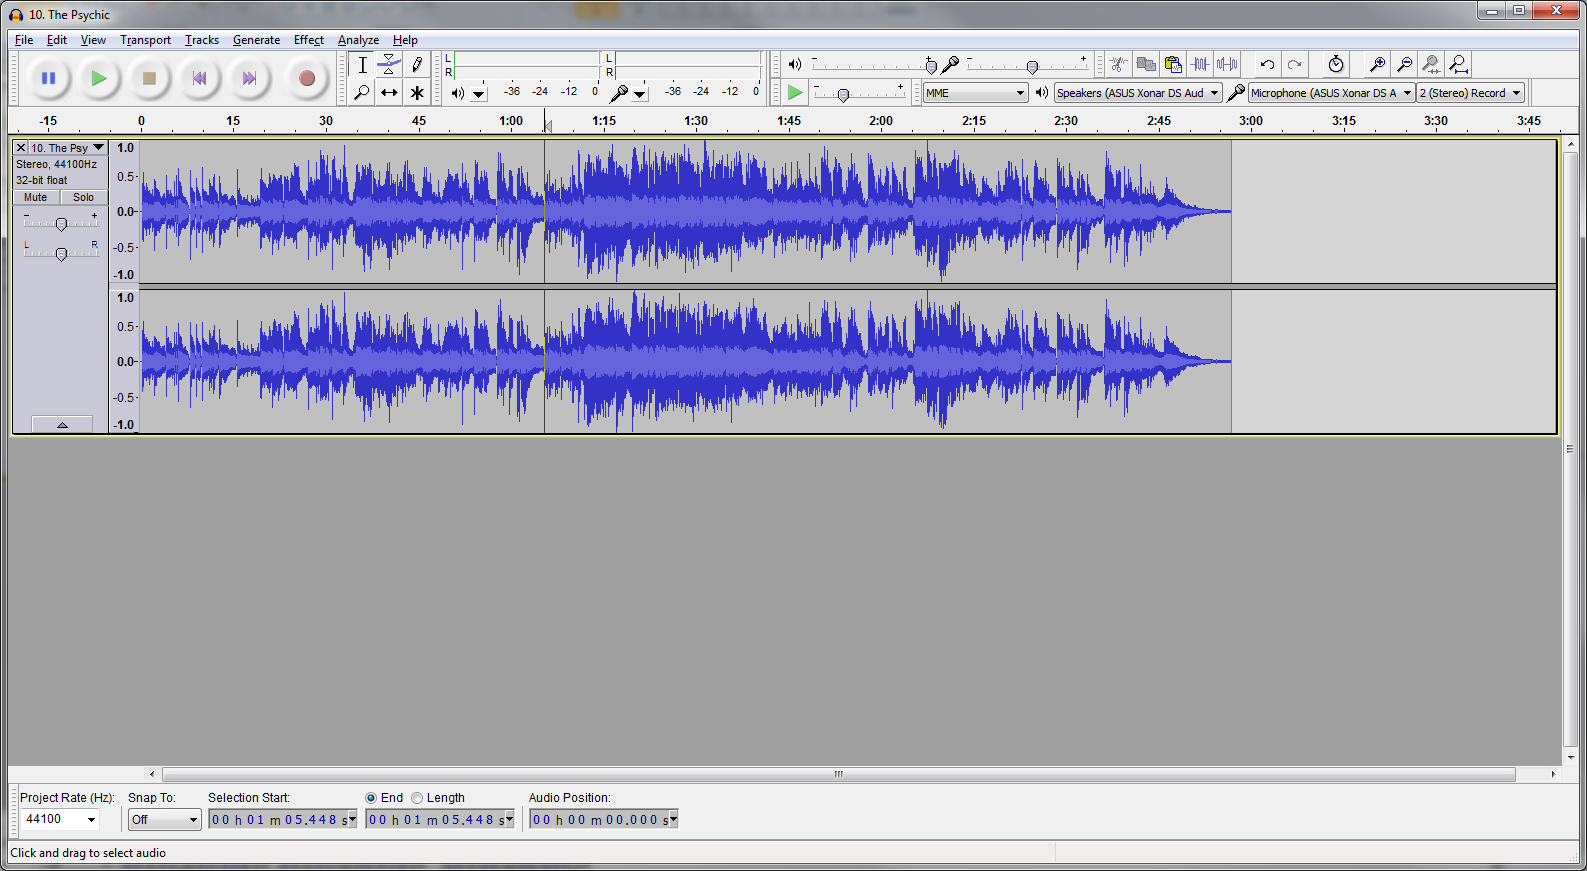The width and height of the screenshot is (1587, 871).
Task: Select the Multi-Tool asterisk mode
Action: 417,92
